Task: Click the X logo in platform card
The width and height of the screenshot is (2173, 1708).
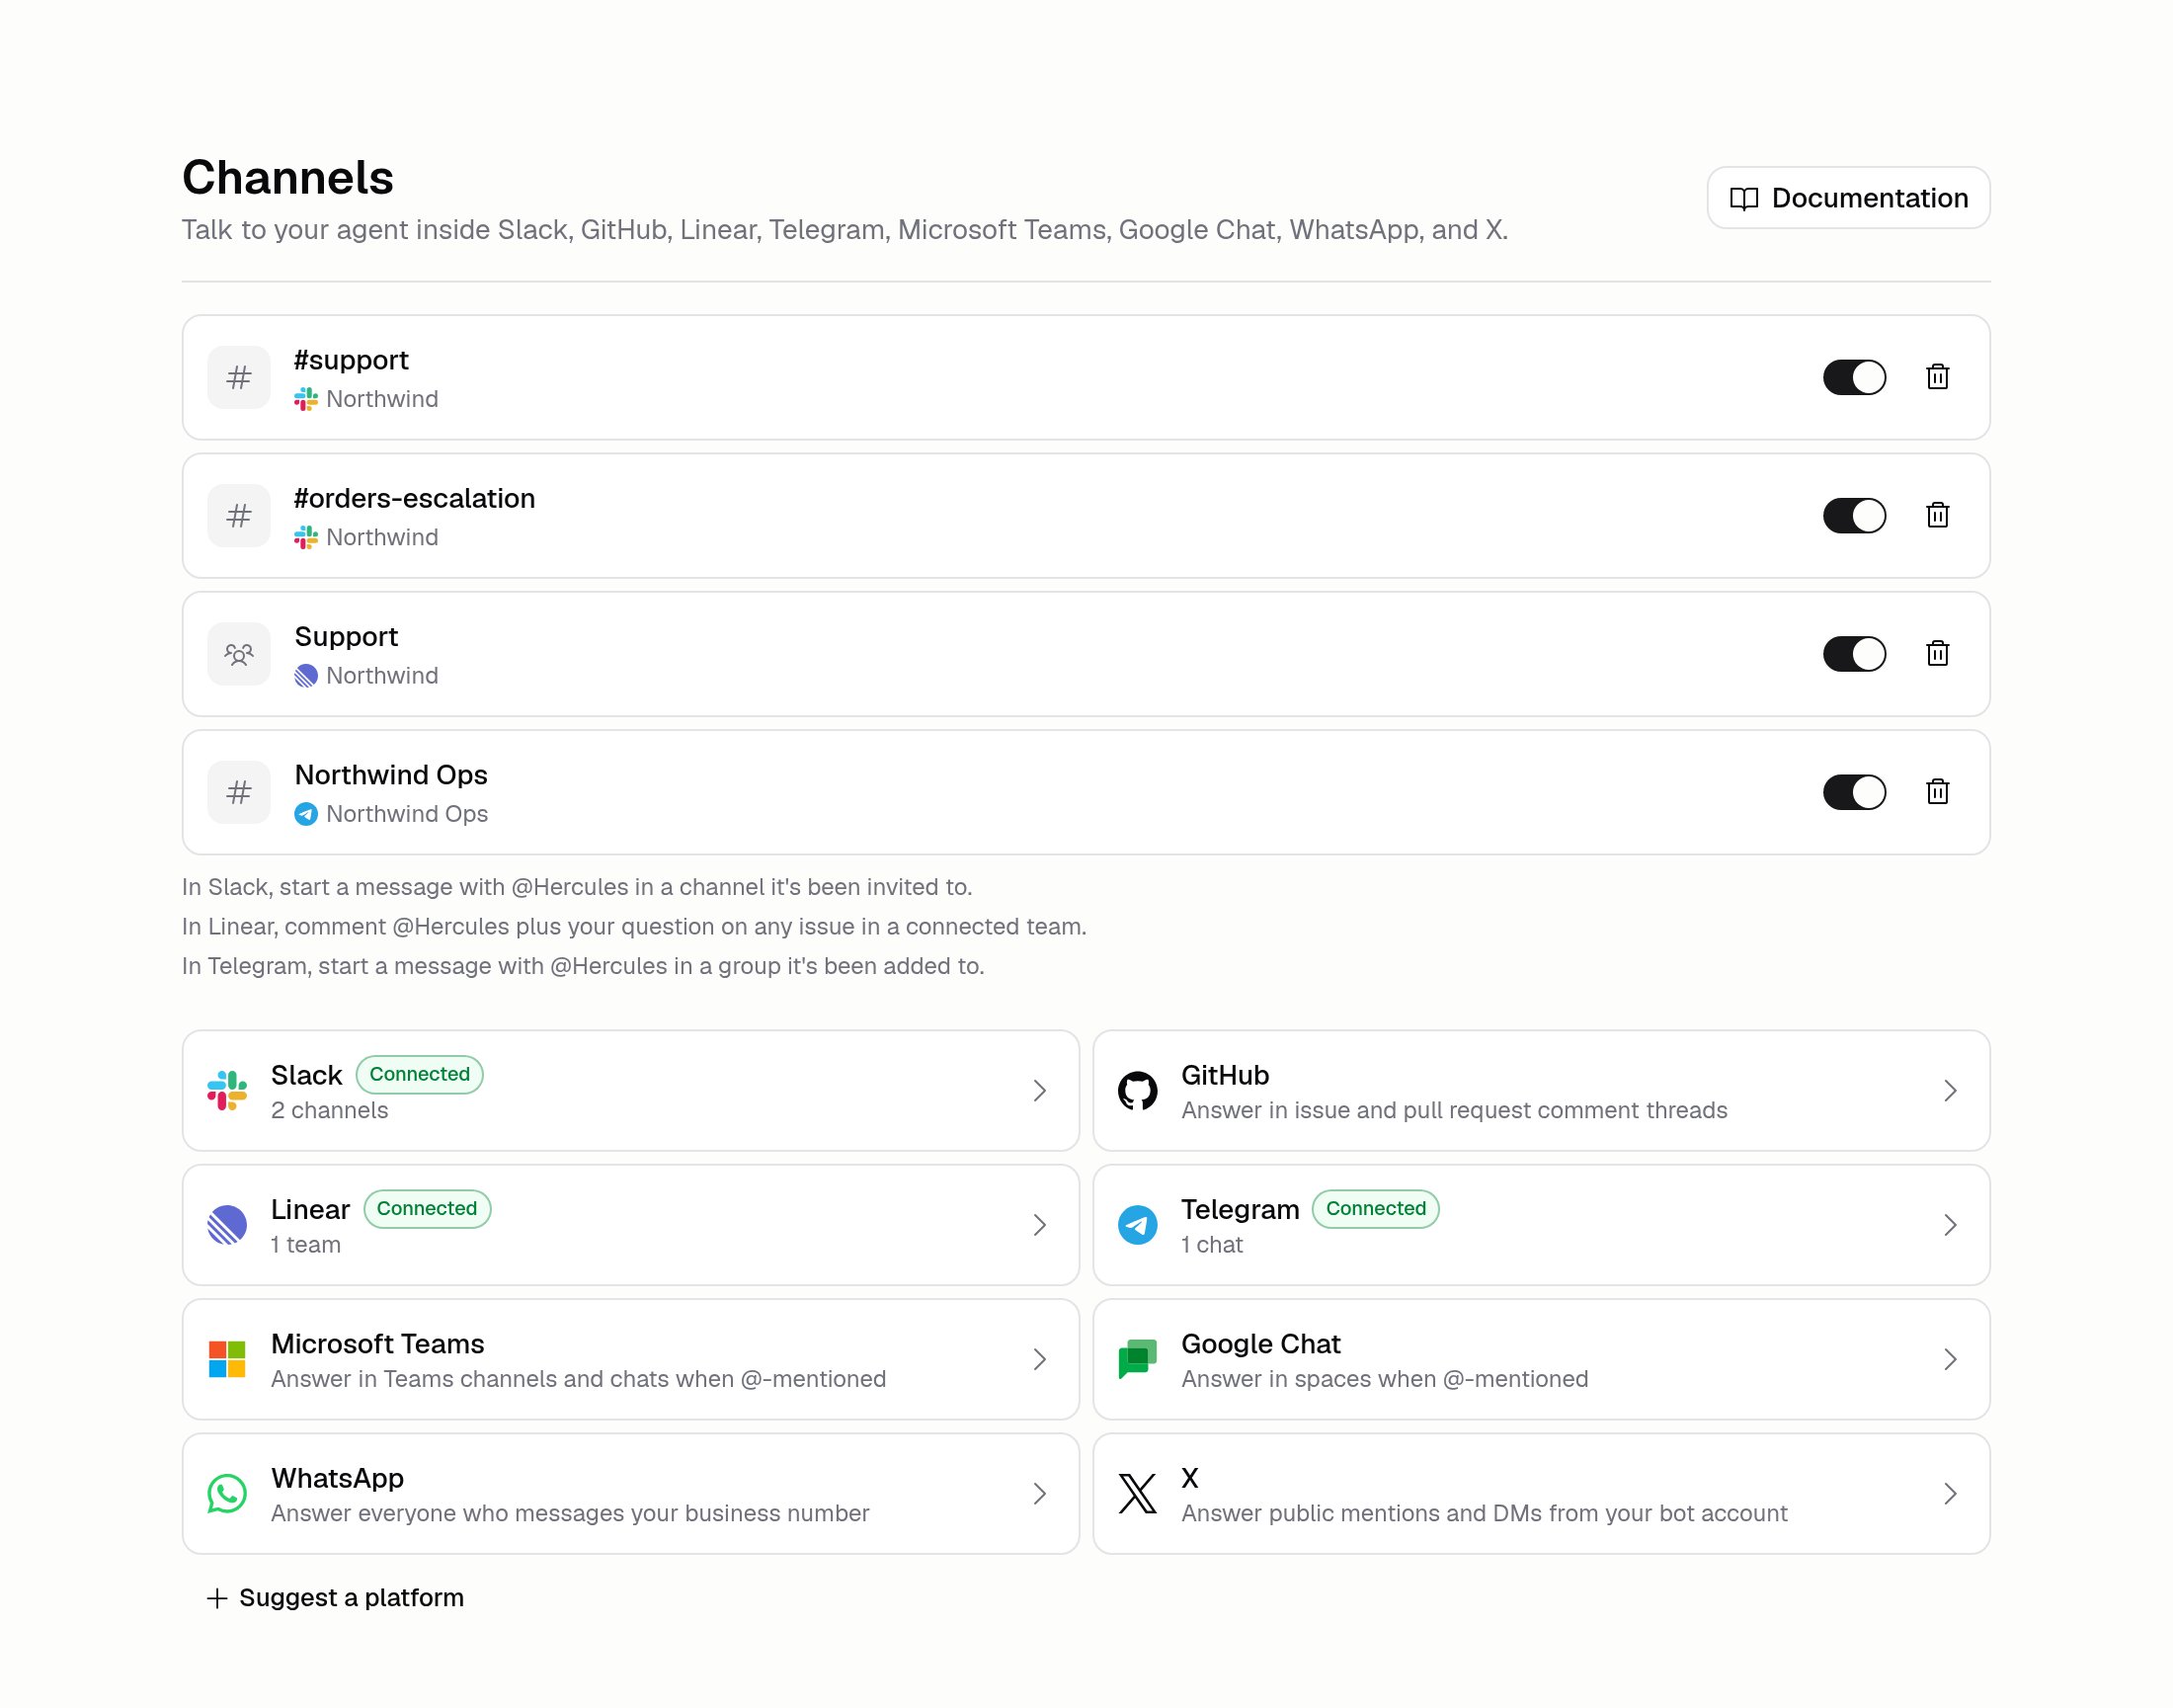Action: coord(1137,1493)
